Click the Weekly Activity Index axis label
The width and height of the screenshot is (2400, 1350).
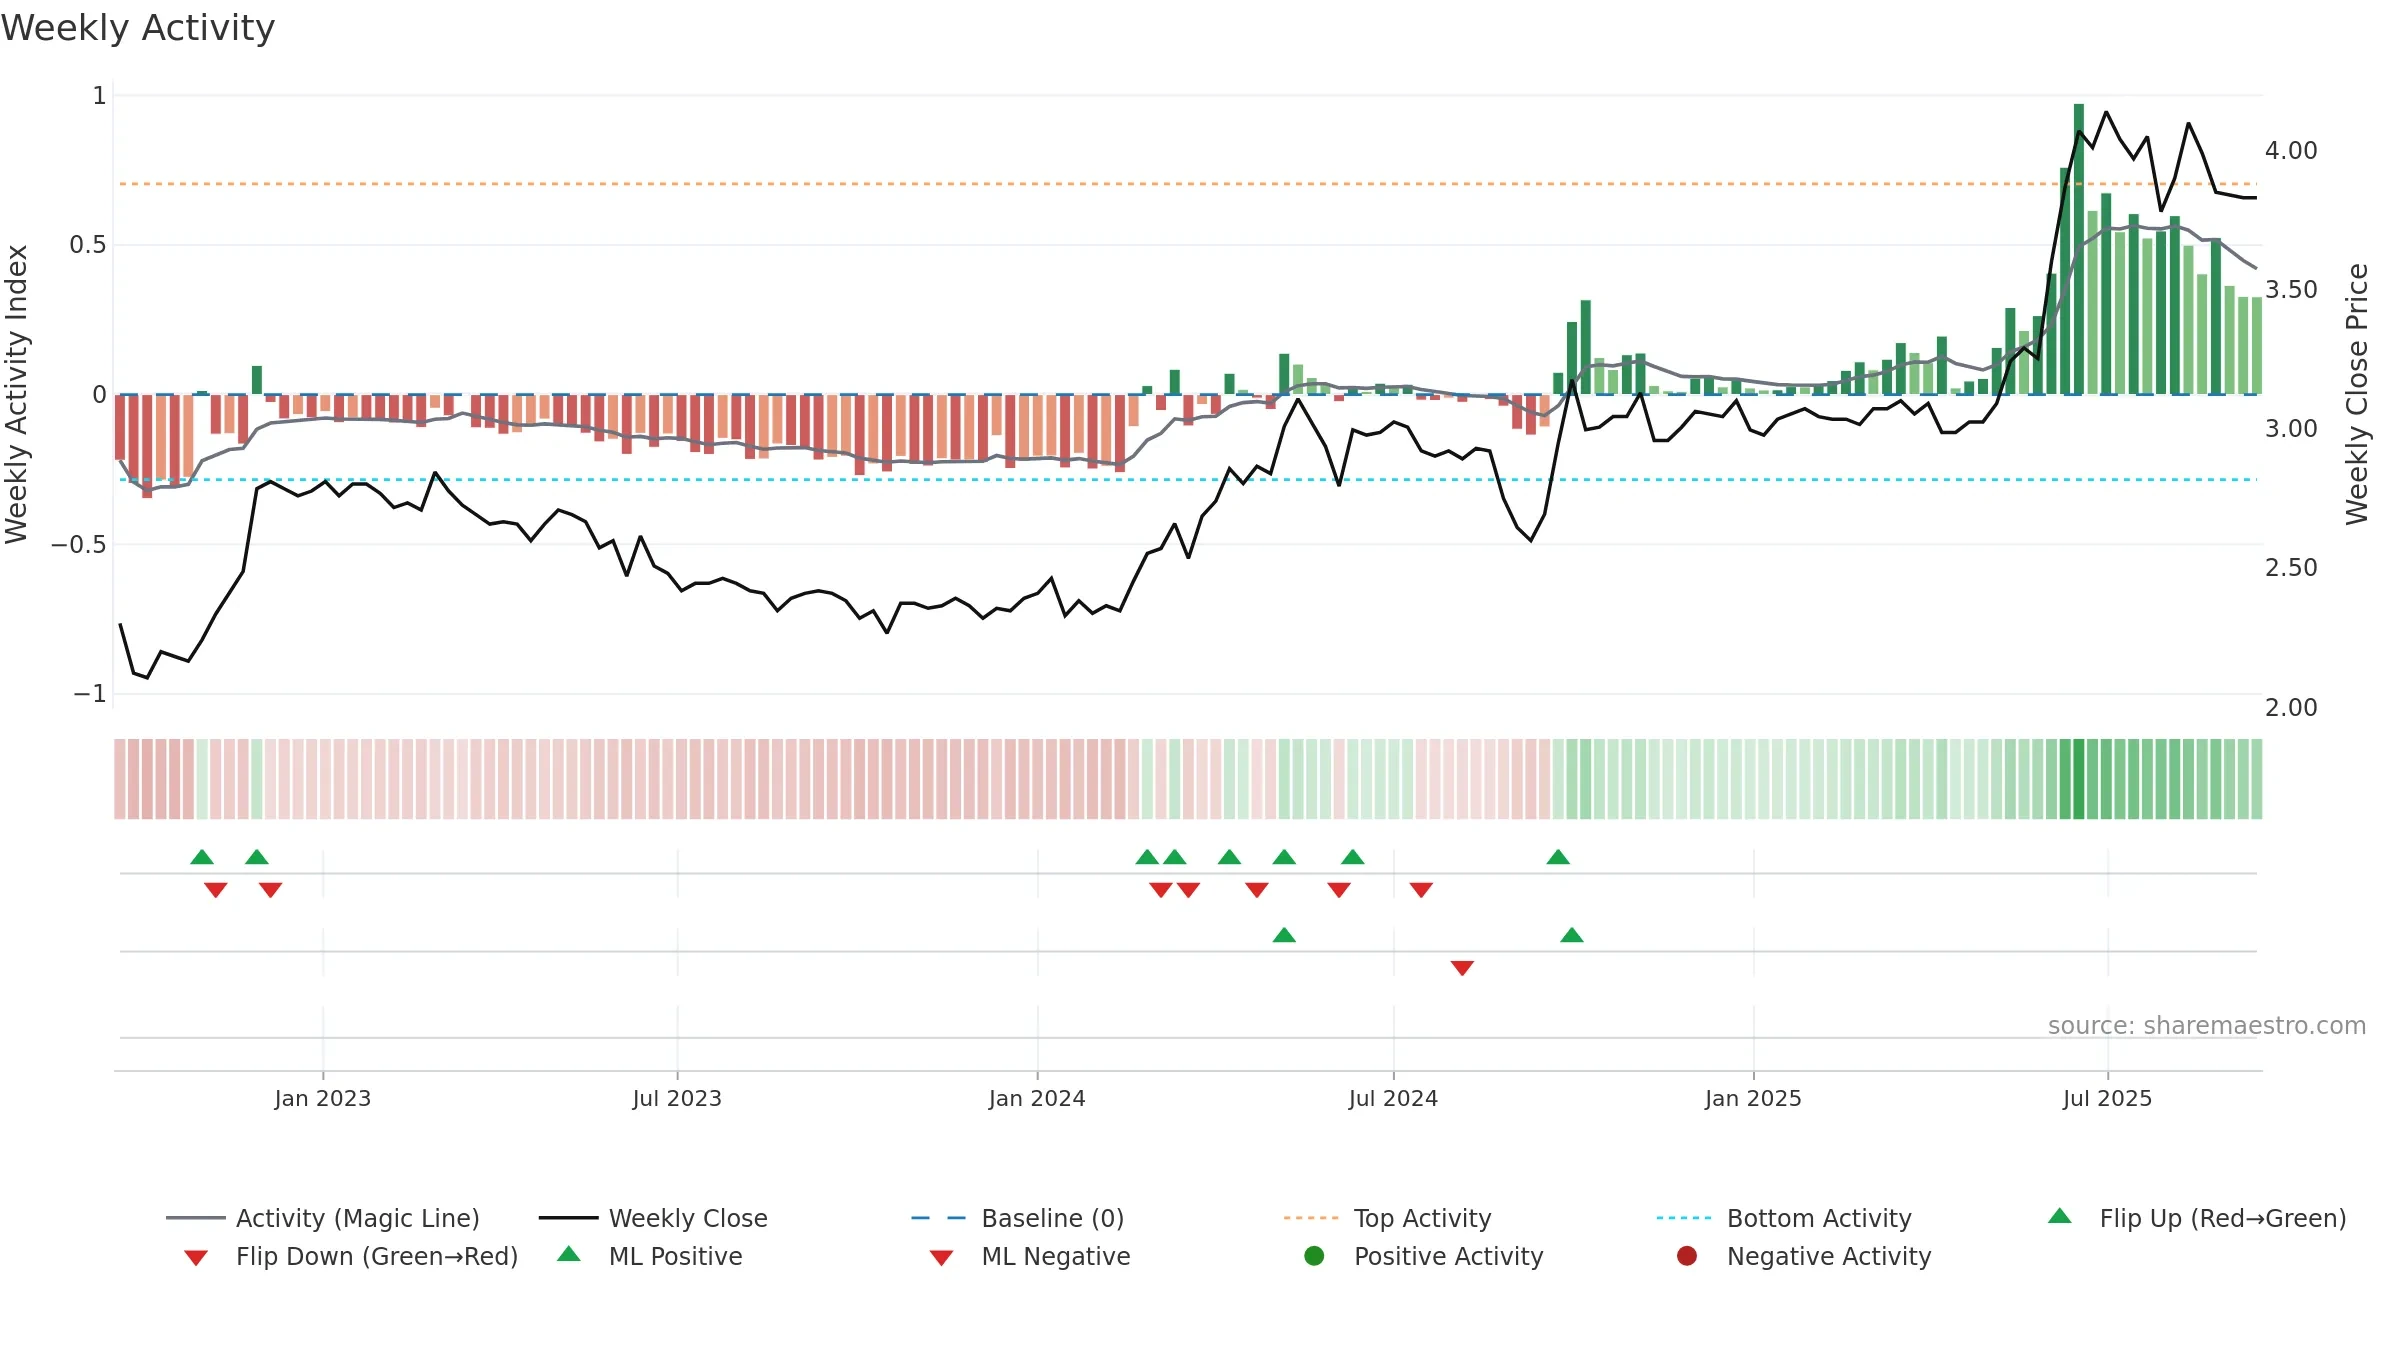[16, 394]
